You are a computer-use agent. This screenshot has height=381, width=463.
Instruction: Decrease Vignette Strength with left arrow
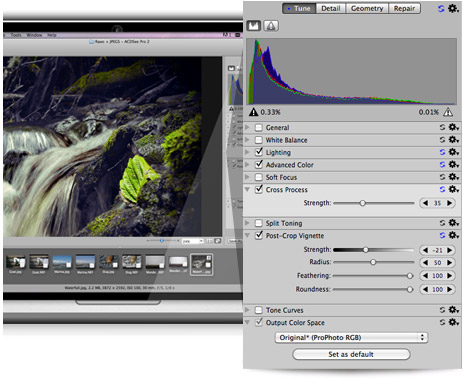pos(425,250)
